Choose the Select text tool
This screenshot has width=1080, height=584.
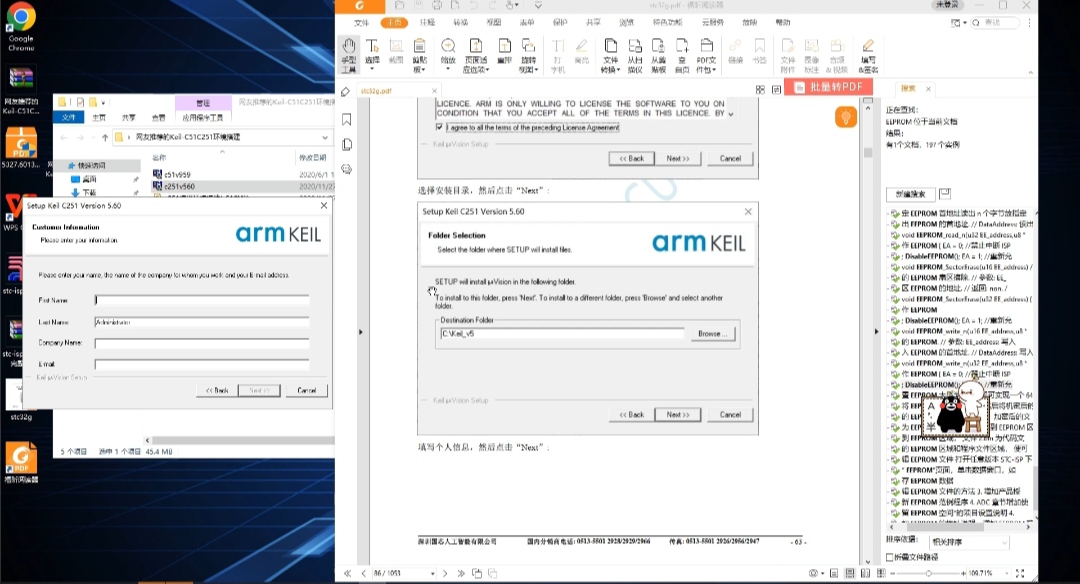pyautogui.click(x=372, y=52)
